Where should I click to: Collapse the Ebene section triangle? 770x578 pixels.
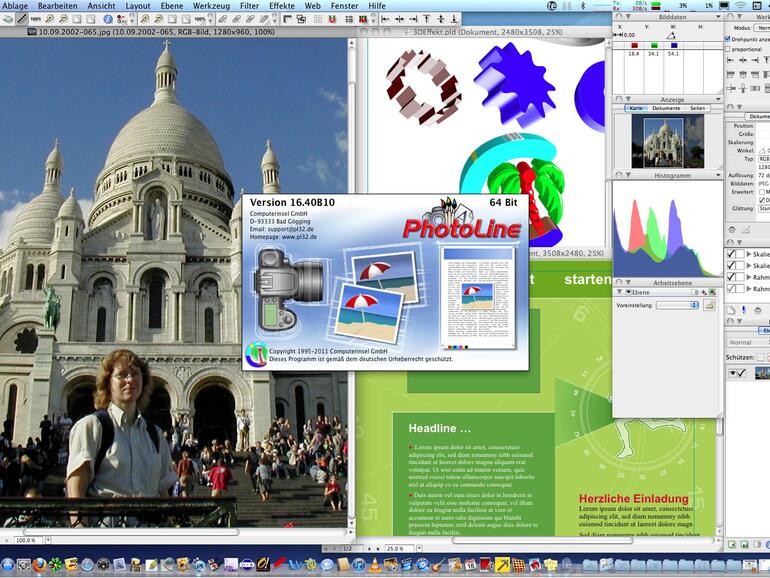[x=619, y=292]
